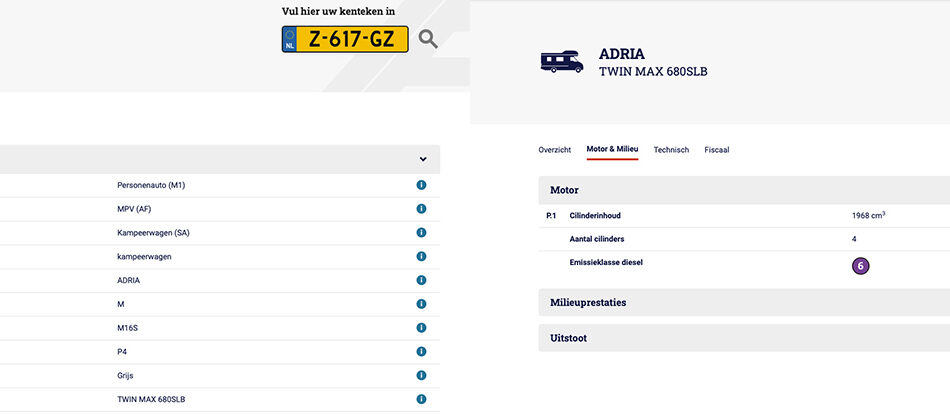Click info icon next to Personenauto (M1)
The width and height of the screenshot is (950, 414).
tap(421, 185)
